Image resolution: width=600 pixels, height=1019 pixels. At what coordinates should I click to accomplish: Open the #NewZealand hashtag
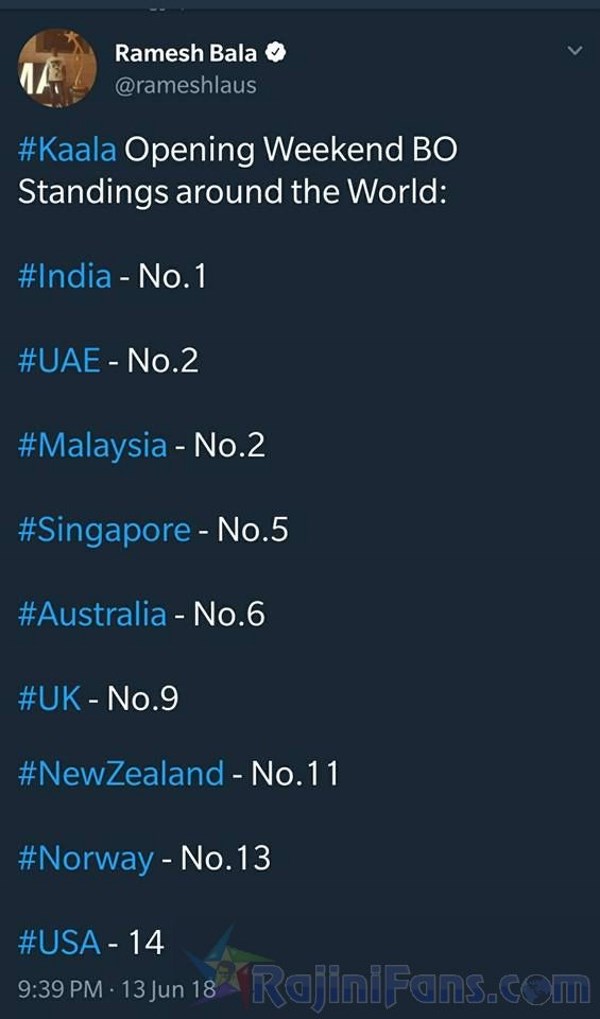click(121, 773)
